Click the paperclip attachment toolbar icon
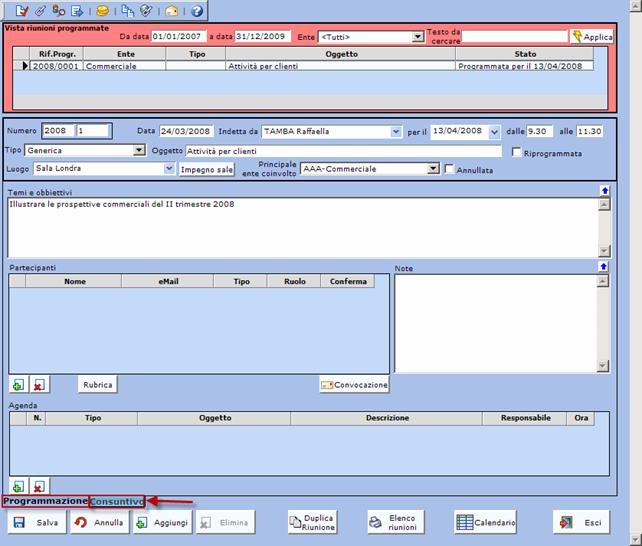The width and height of the screenshot is (642, 546). (x=40, y=11)
